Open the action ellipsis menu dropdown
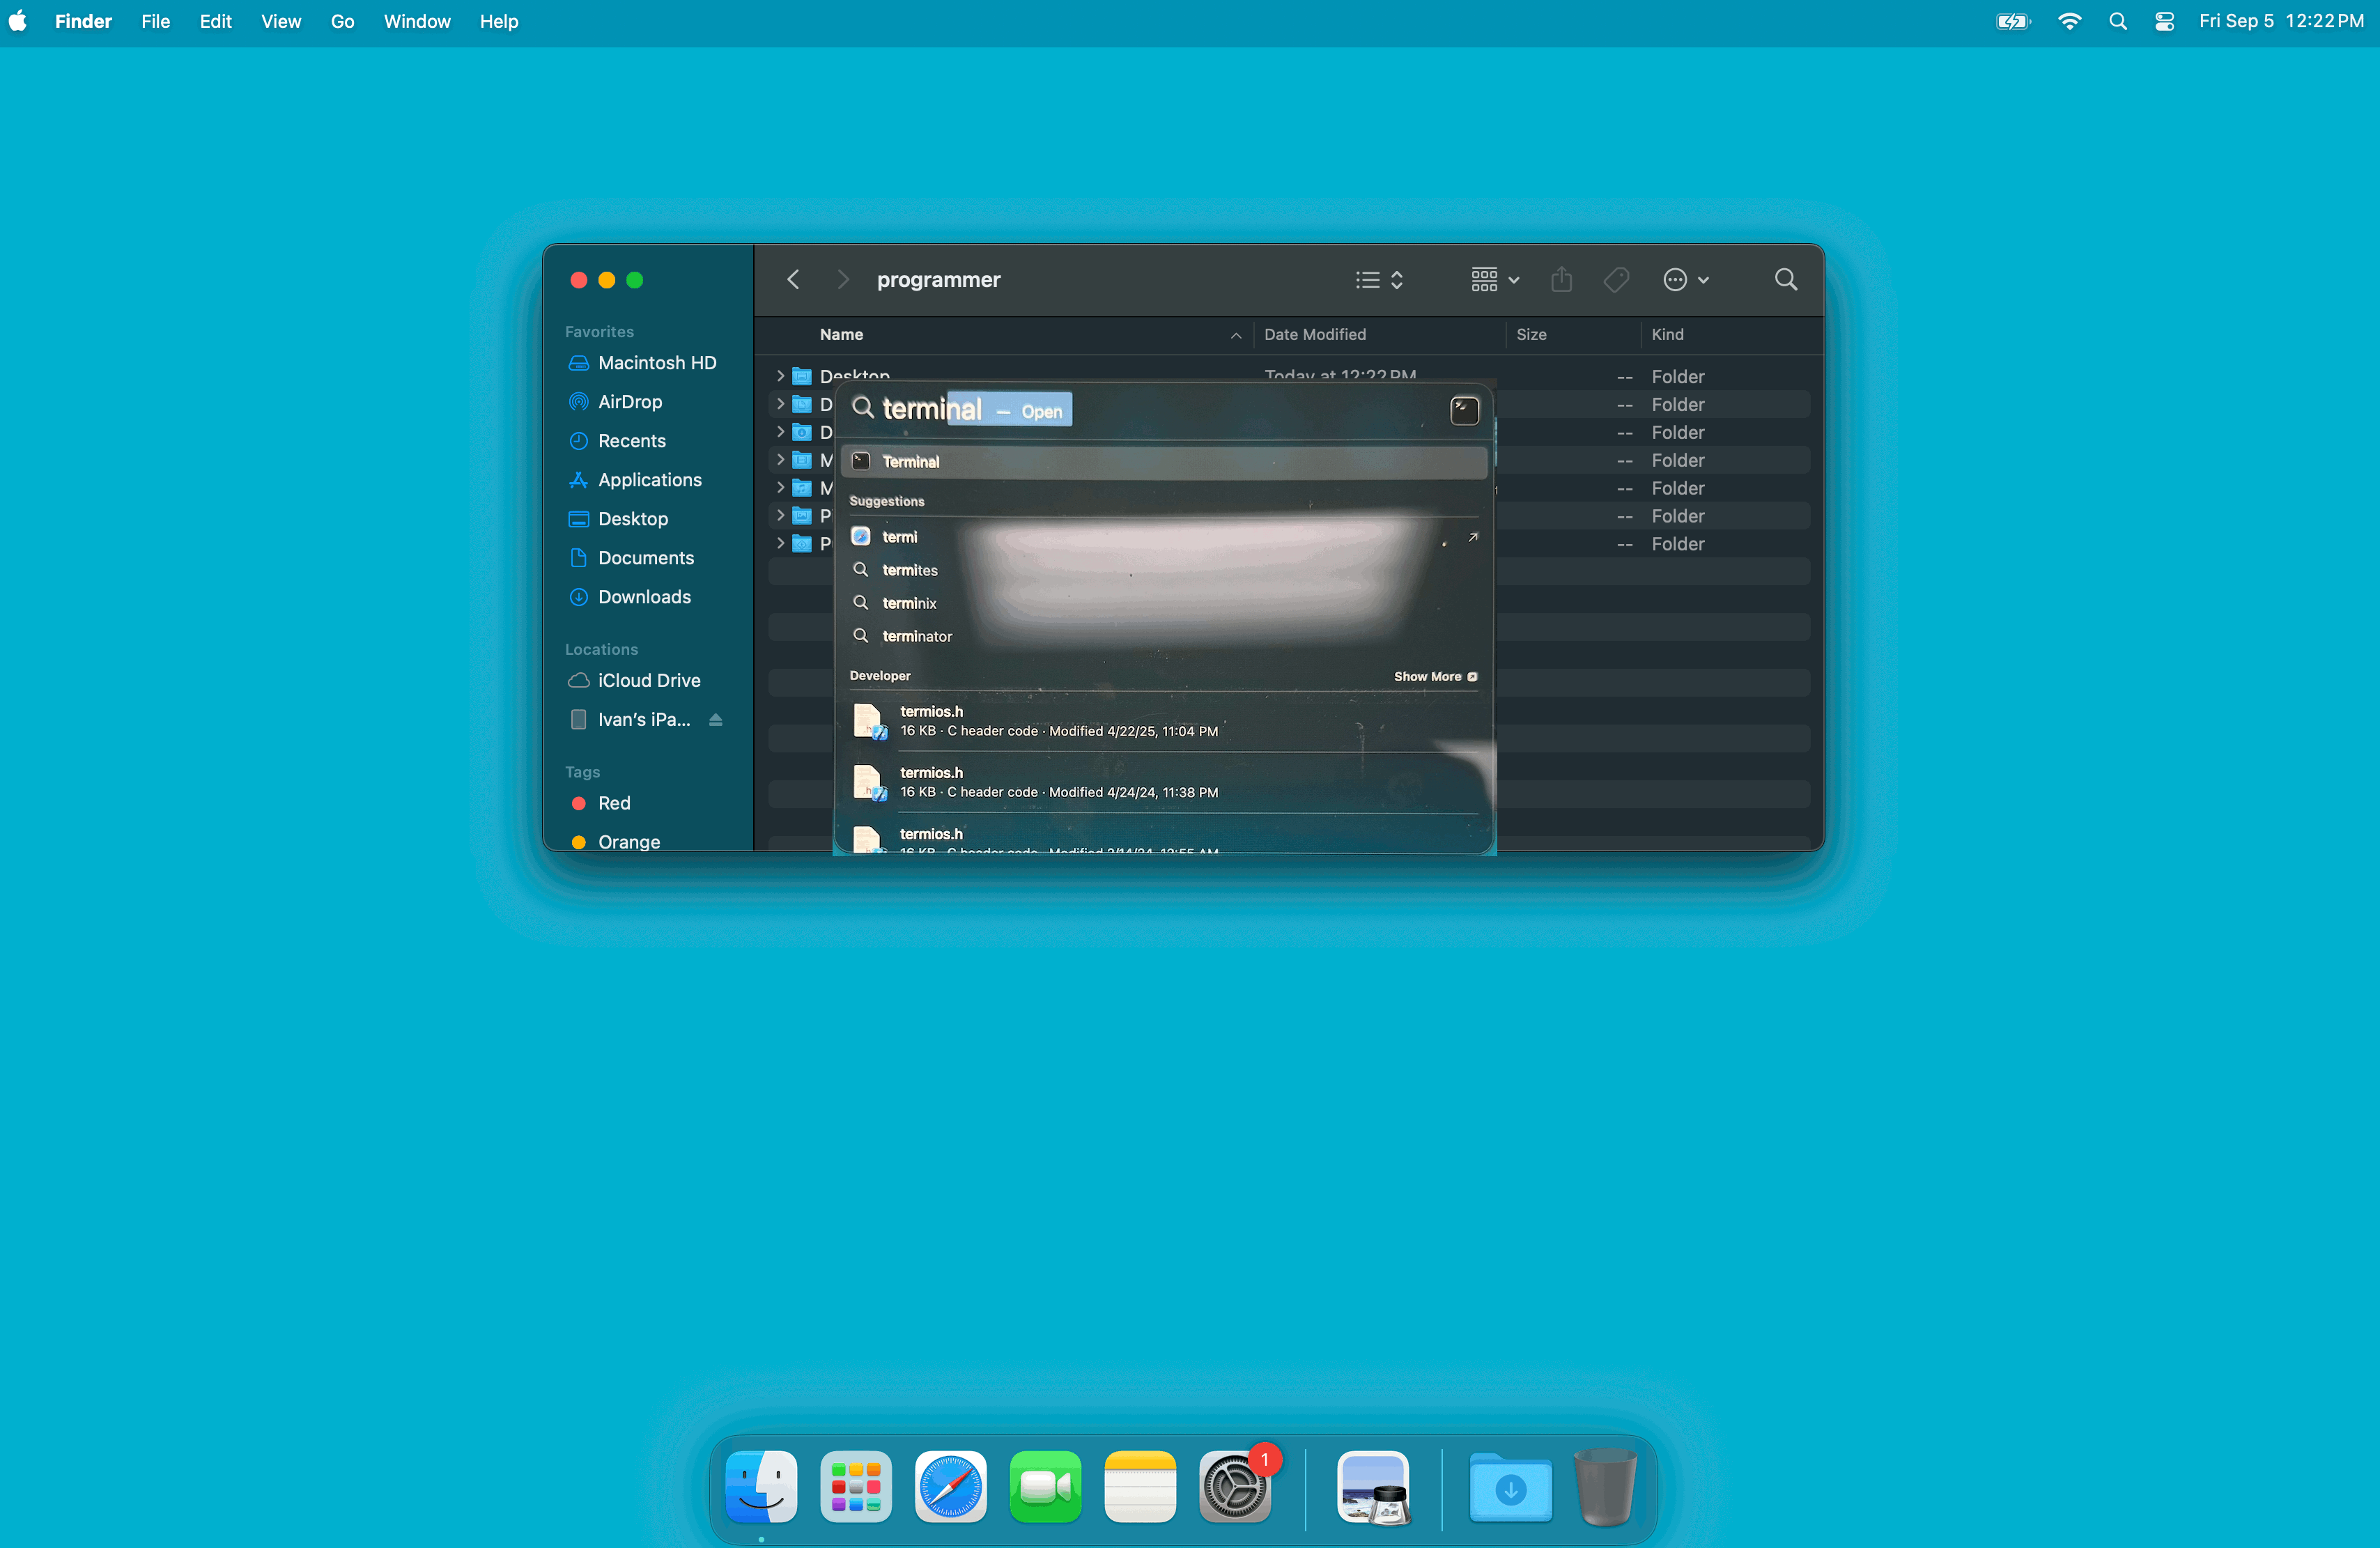The image size is (2380, 1548). point(1685,280)
